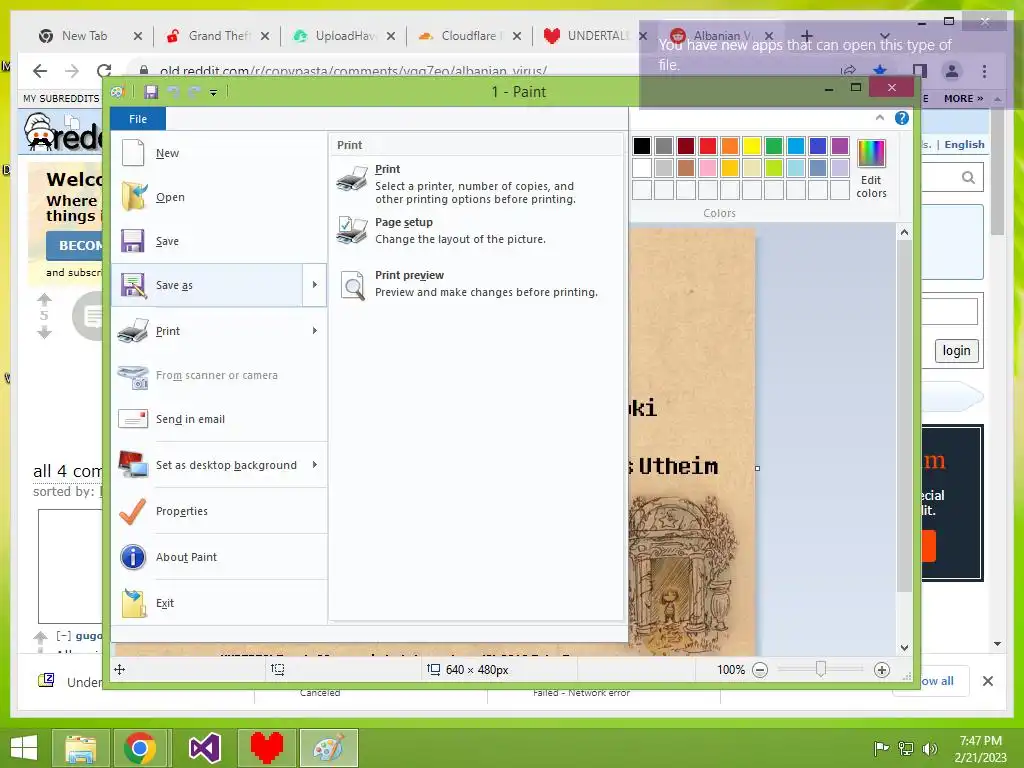Open Print preview magnifier icon
This screenshot has width=1024, height=768.
point(353,285)
